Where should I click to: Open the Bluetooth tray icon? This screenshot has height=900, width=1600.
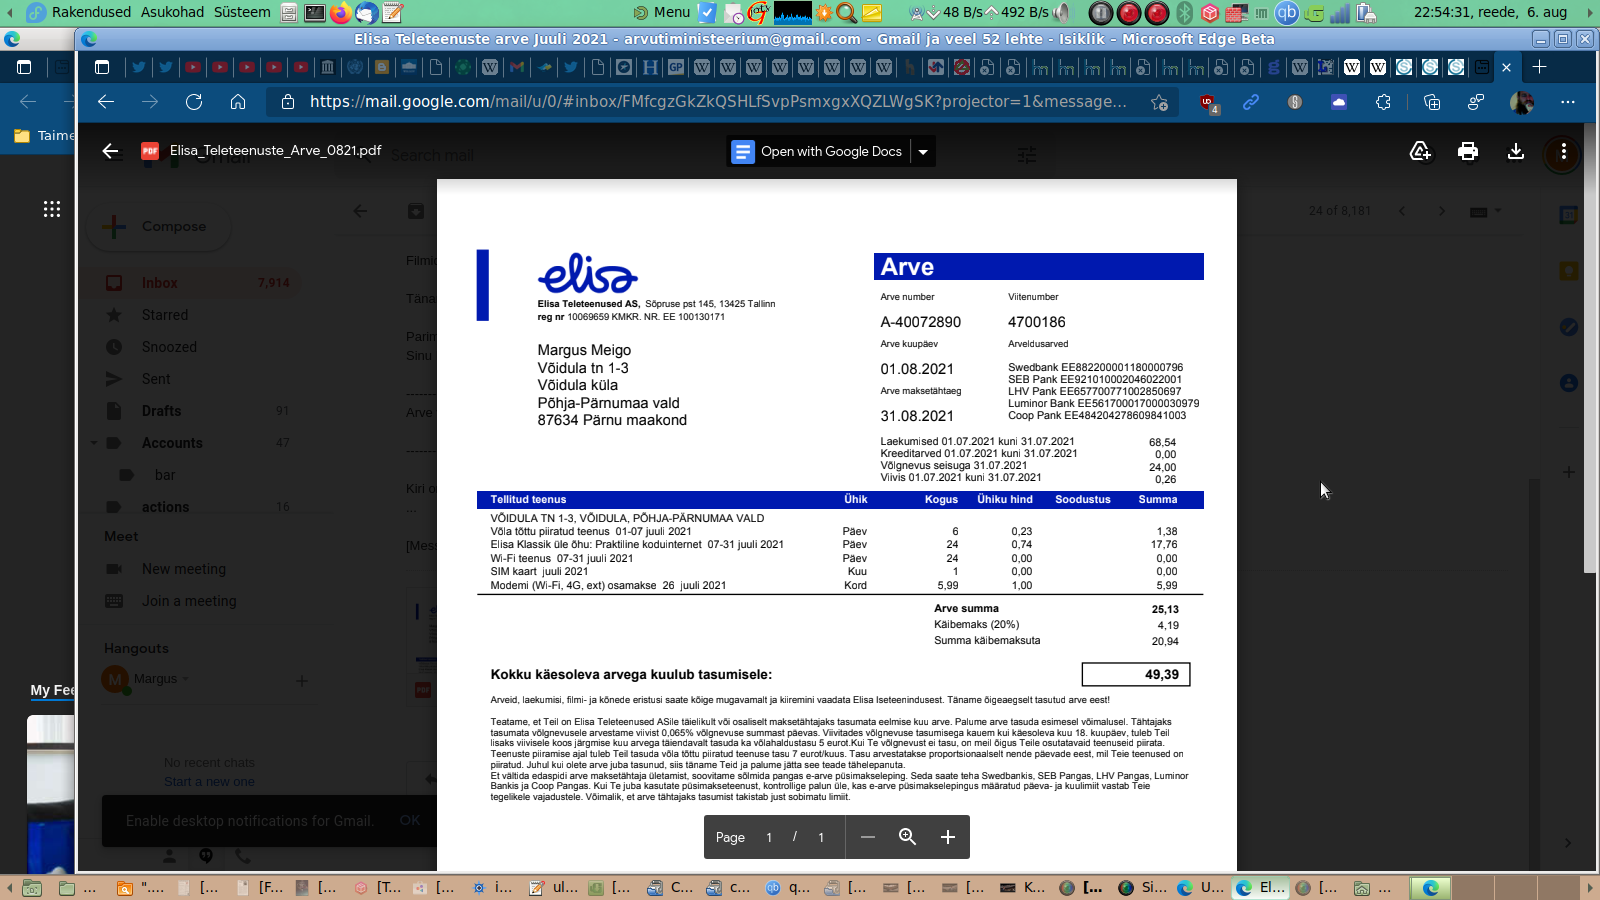click(1185, 13)
